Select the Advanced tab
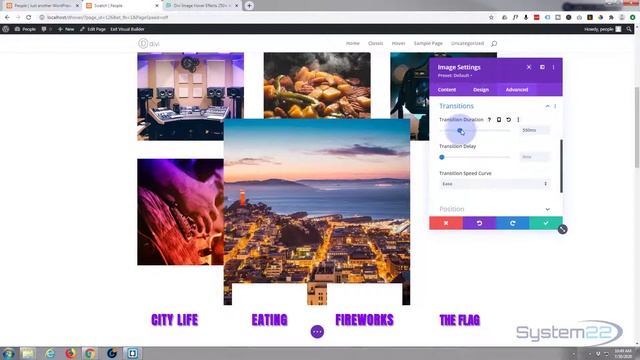 coord(517,89)
